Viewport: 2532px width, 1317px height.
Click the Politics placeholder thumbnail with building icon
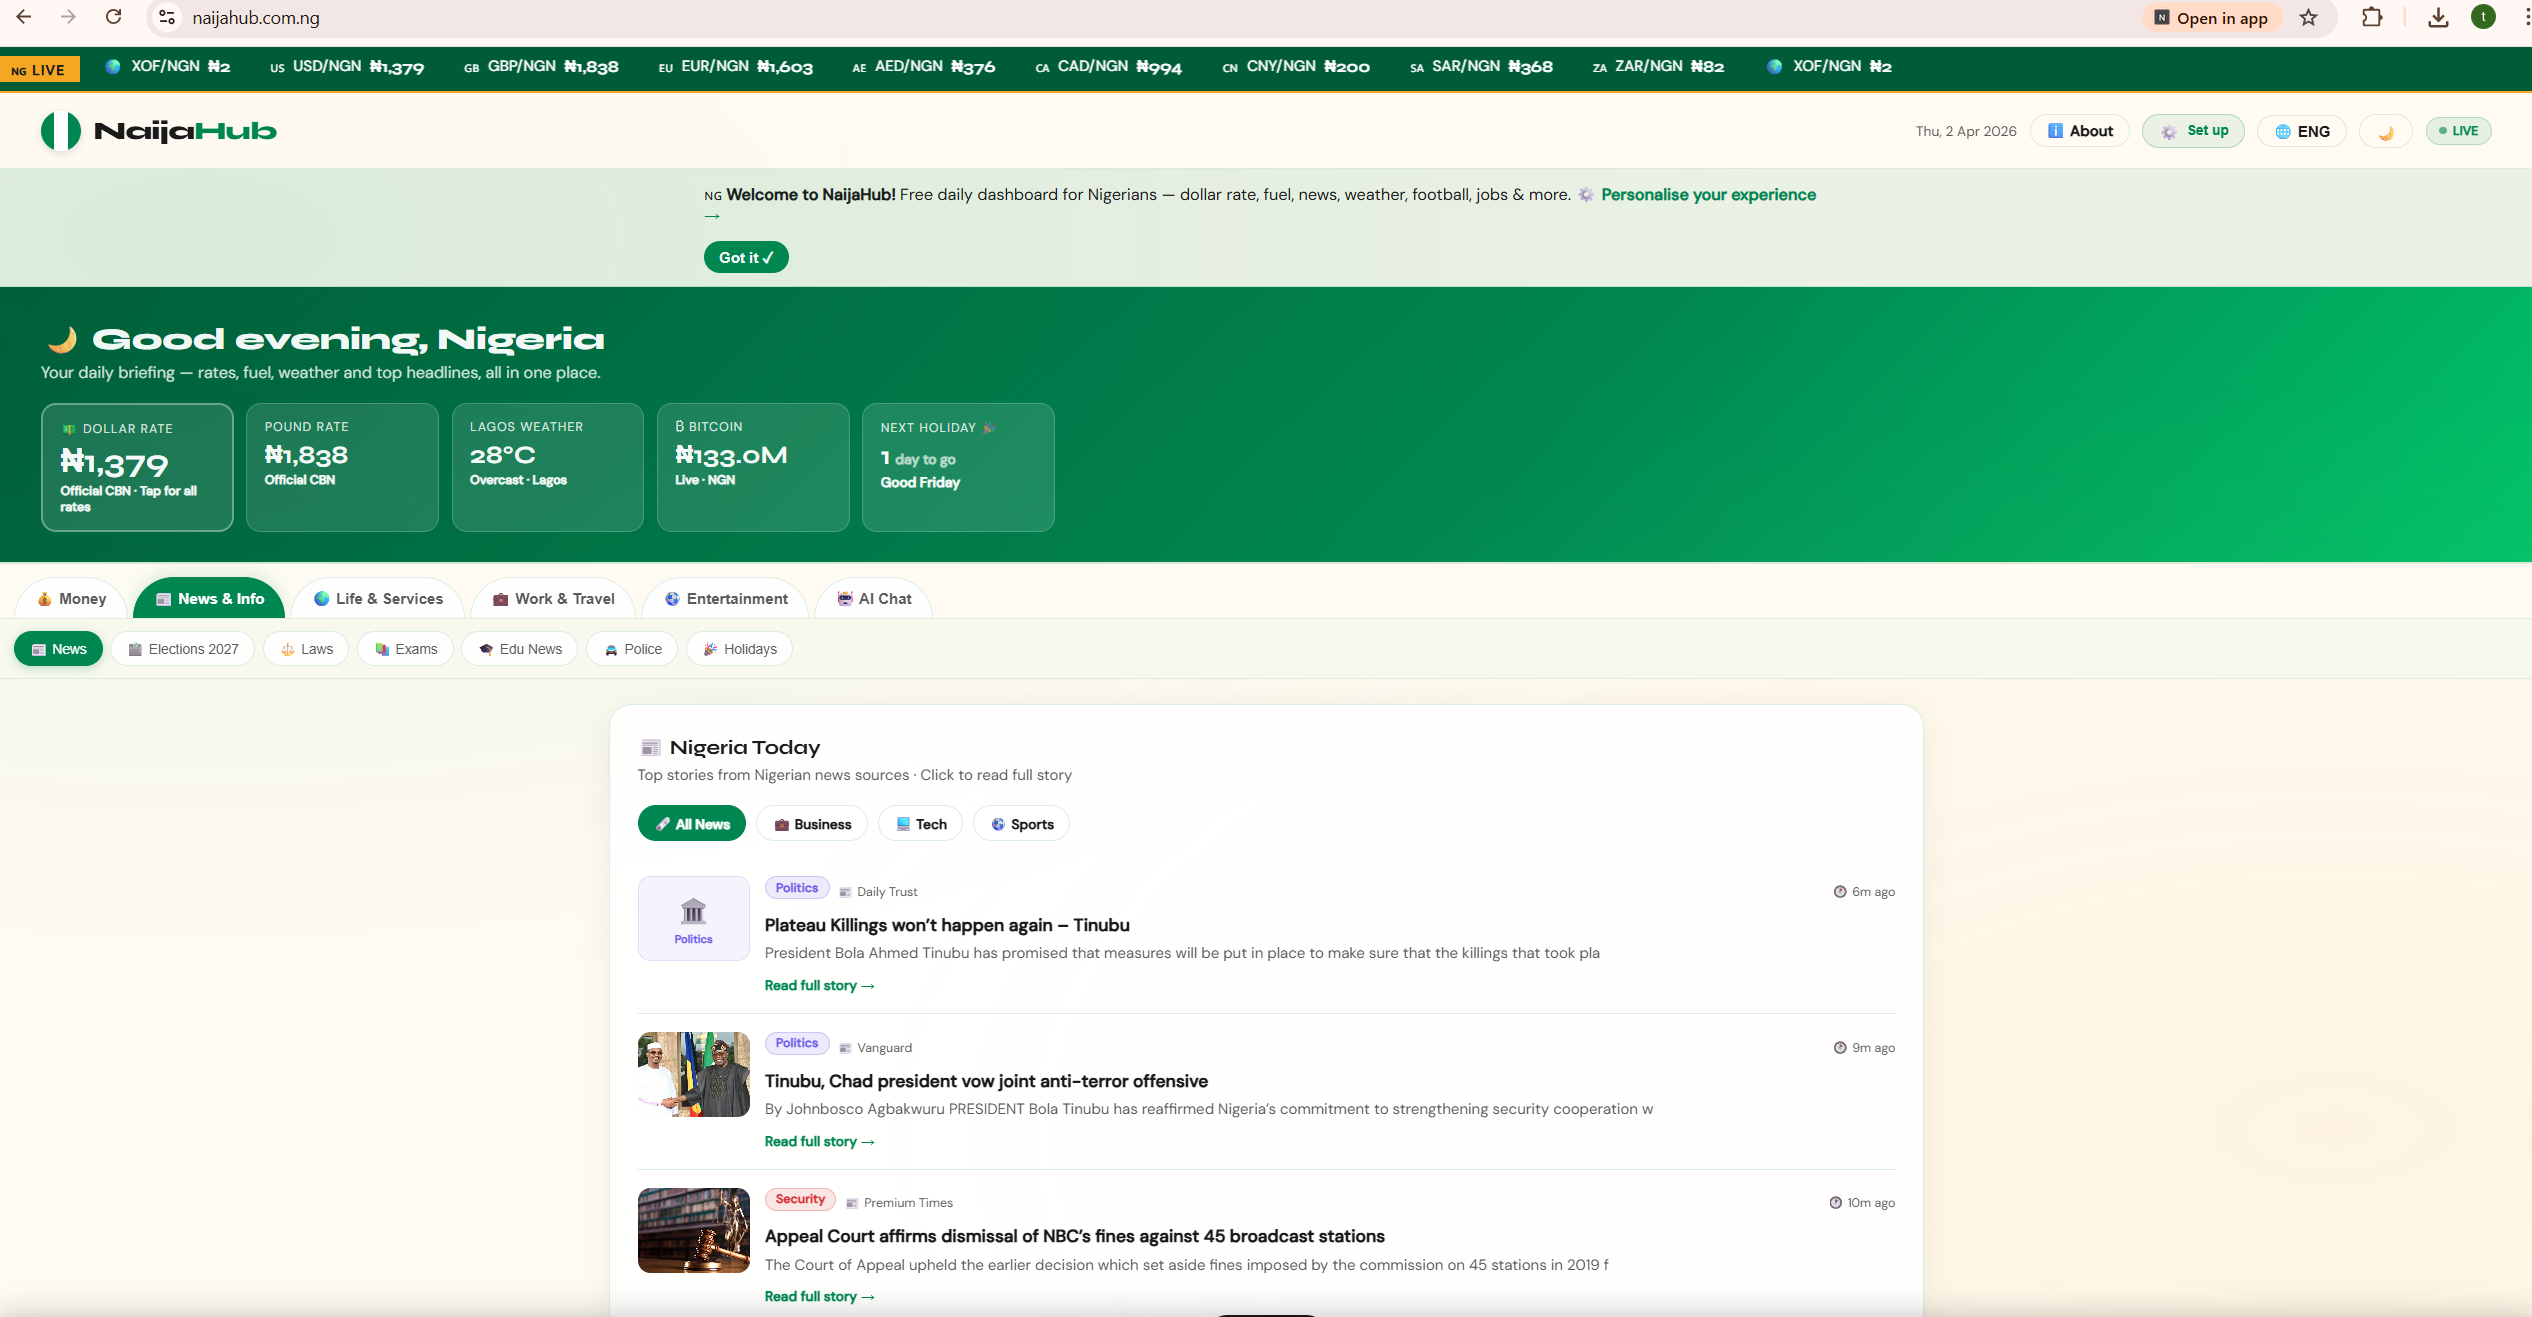[x=694, y=919]
